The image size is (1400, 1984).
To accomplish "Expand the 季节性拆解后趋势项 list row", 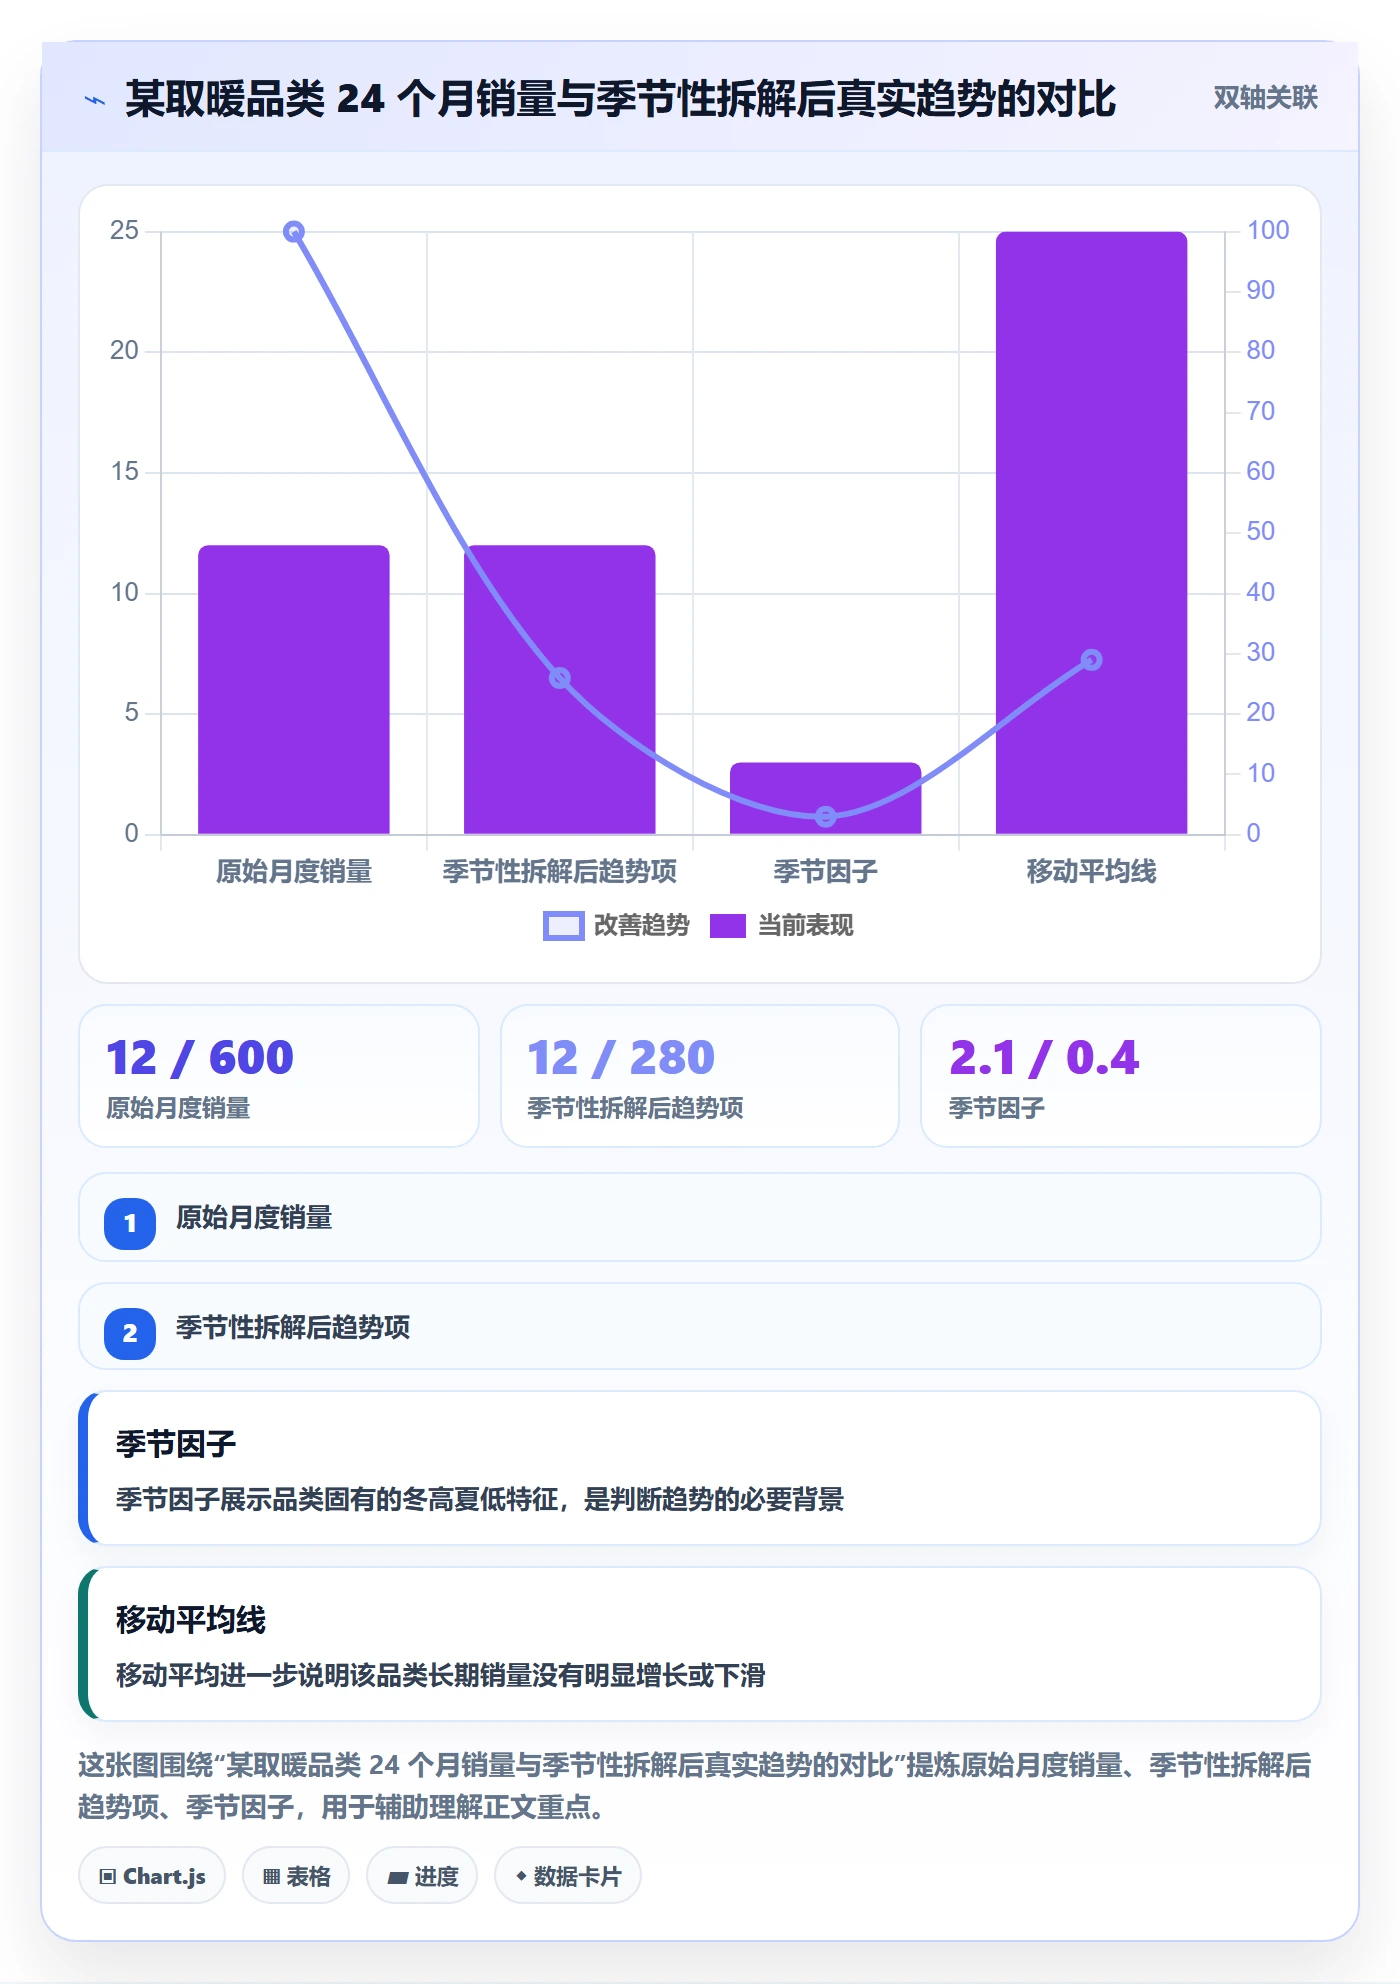I will click(x=700, y=1327).
